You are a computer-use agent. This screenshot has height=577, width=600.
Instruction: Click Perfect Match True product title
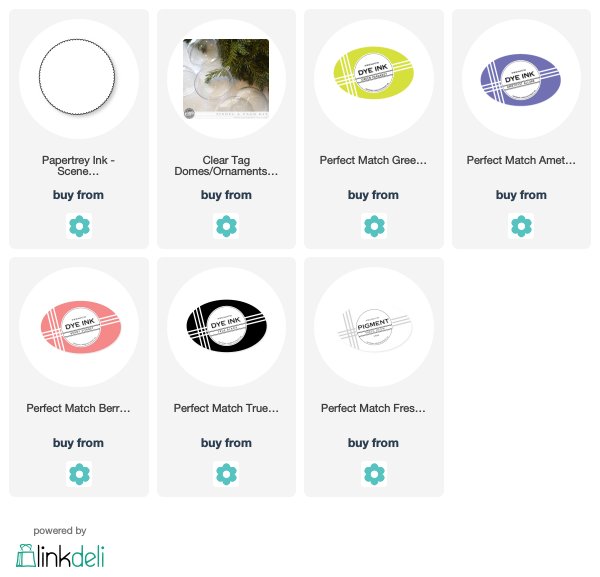click(x=226, y=408)
